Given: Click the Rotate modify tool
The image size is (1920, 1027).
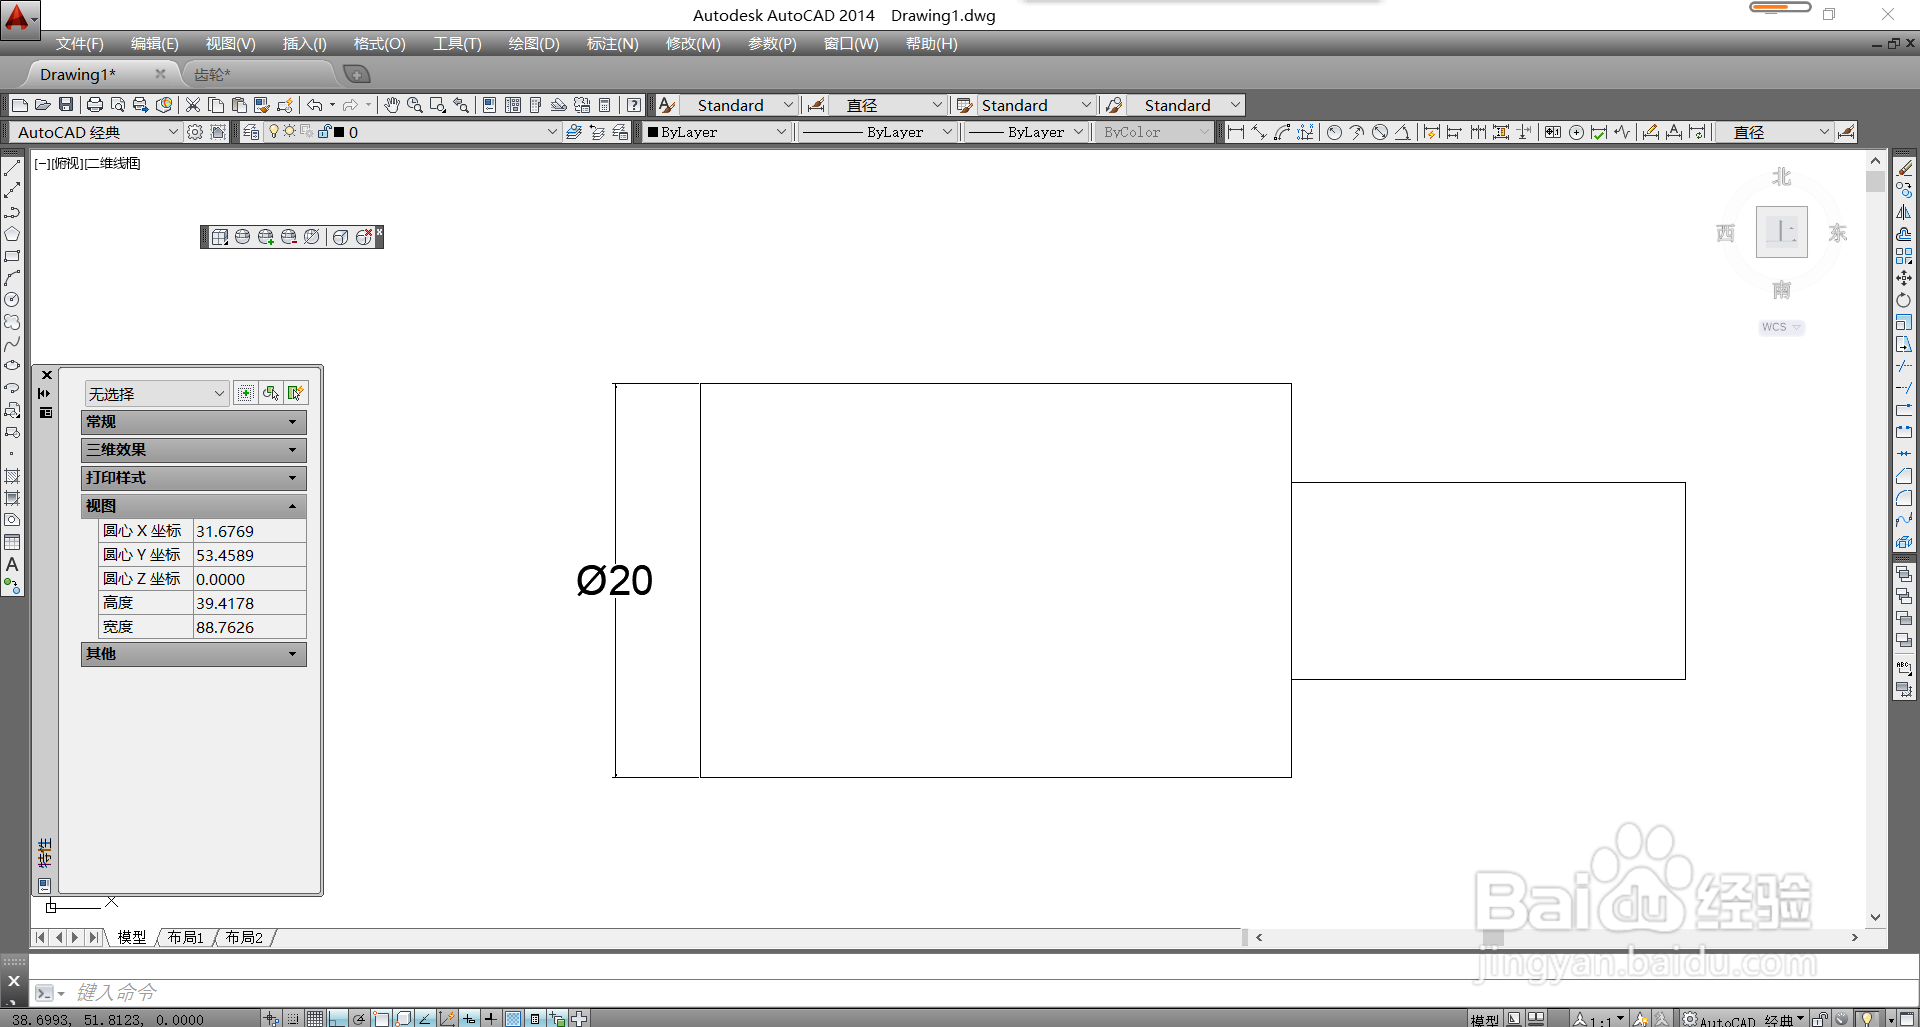Looking at the screenshot, I should coord(1904,300).
